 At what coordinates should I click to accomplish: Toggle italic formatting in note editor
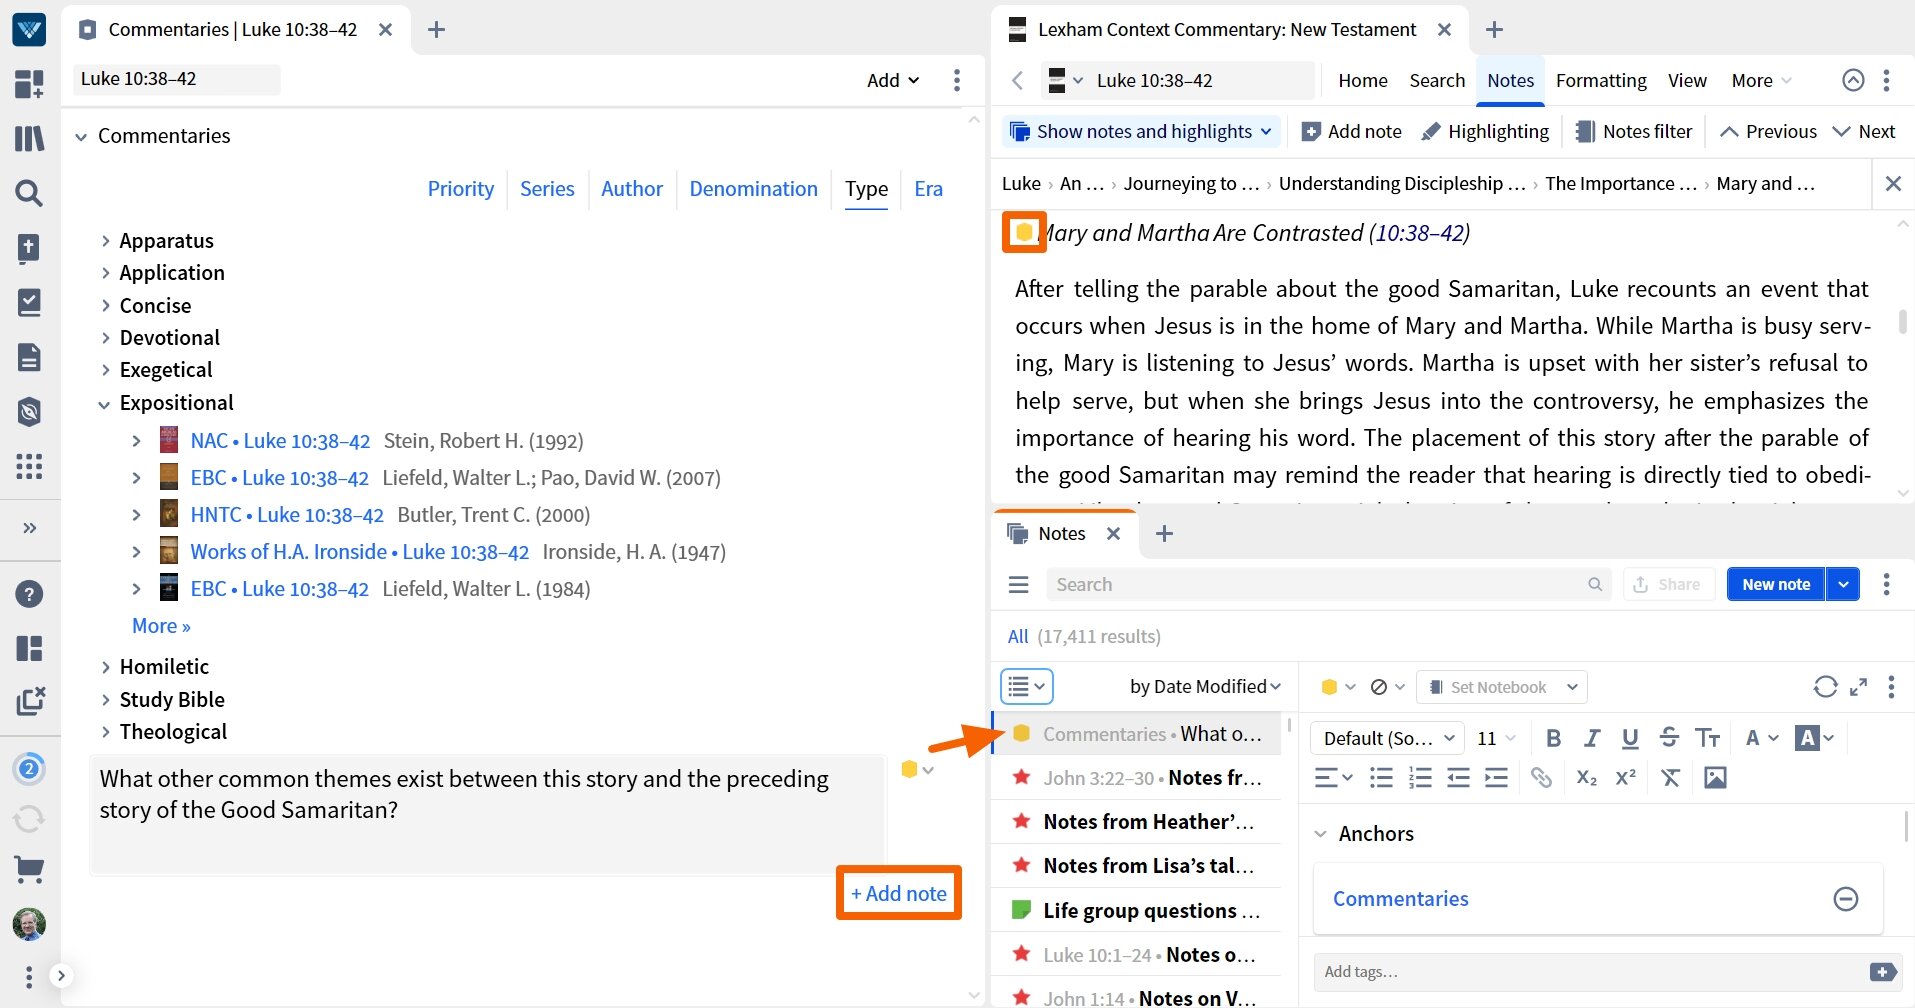[1592, 738]
